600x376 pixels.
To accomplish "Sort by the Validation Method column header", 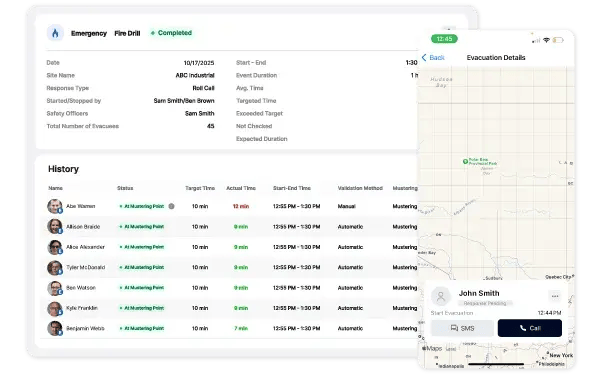I will (x=360, y=188).
